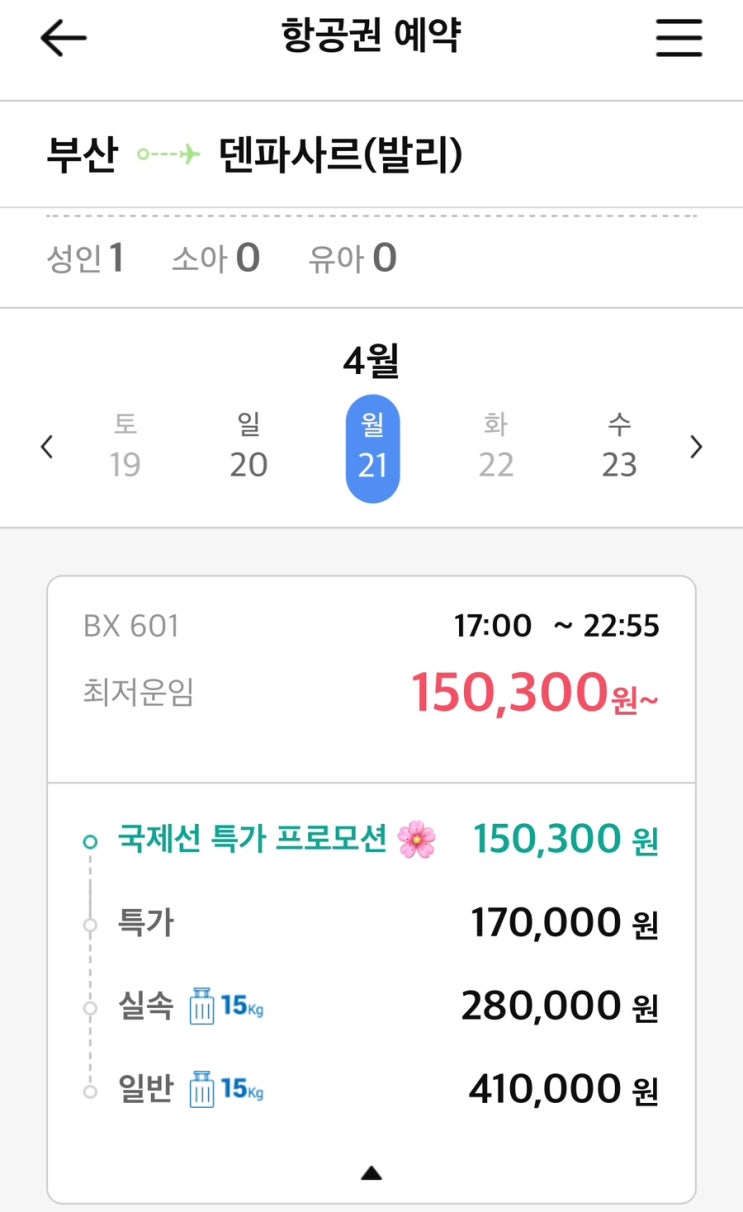Change the departure city 부산
Viewport: 743px width, 1212px height.
tap(82, 155)
